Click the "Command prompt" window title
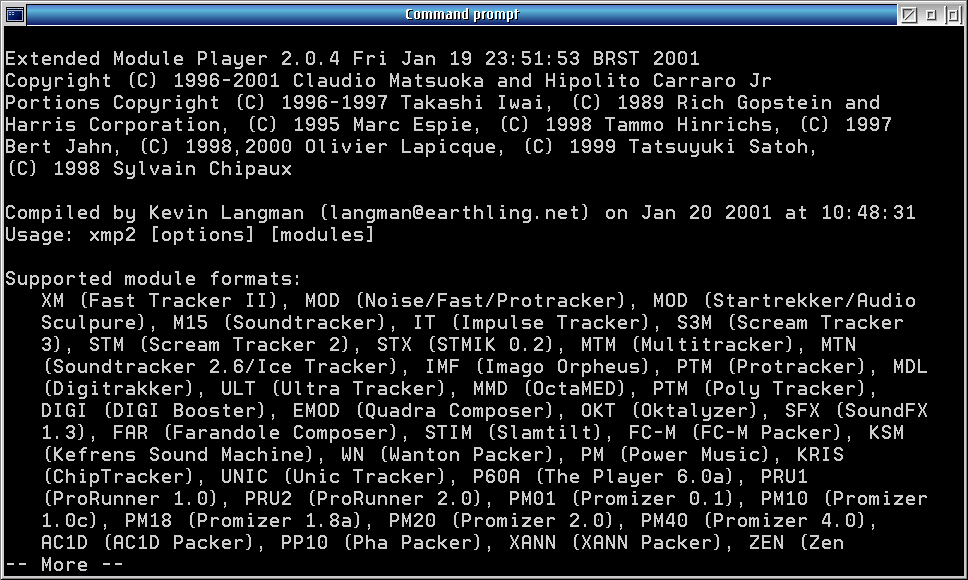Viewport: 968px width, 580px height. point(462,14)
